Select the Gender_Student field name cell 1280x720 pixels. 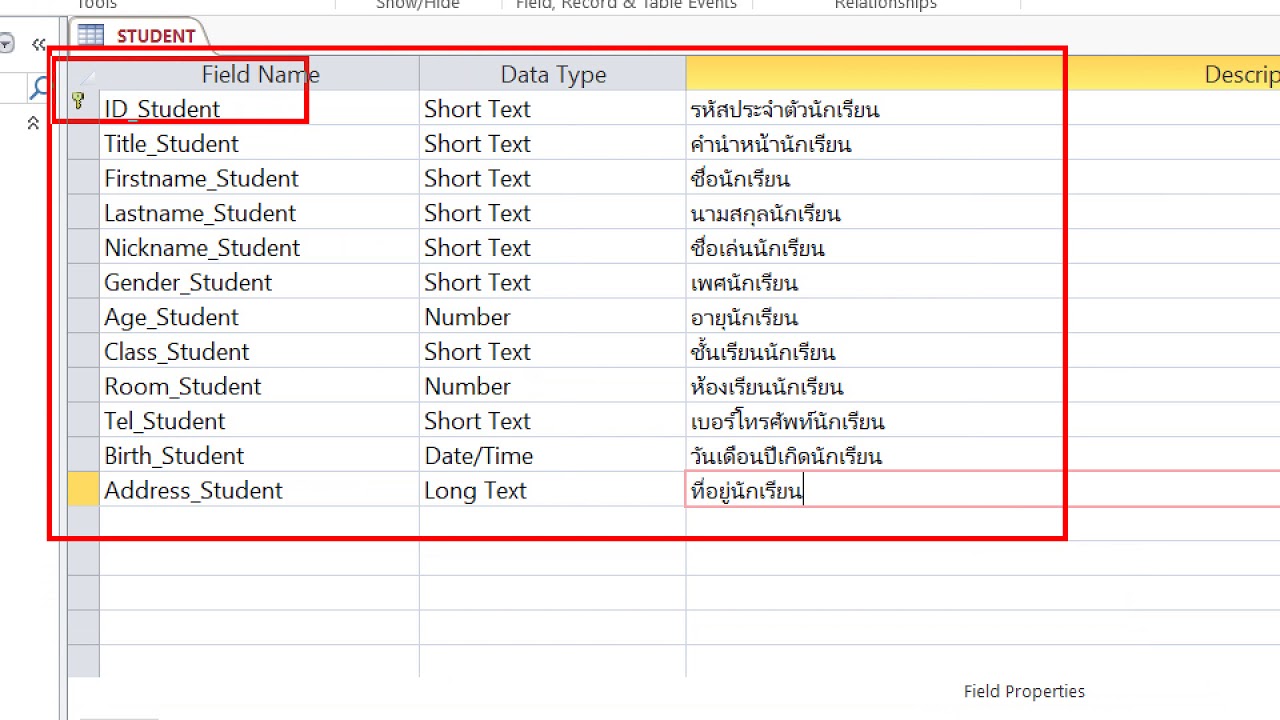(260, 282)
